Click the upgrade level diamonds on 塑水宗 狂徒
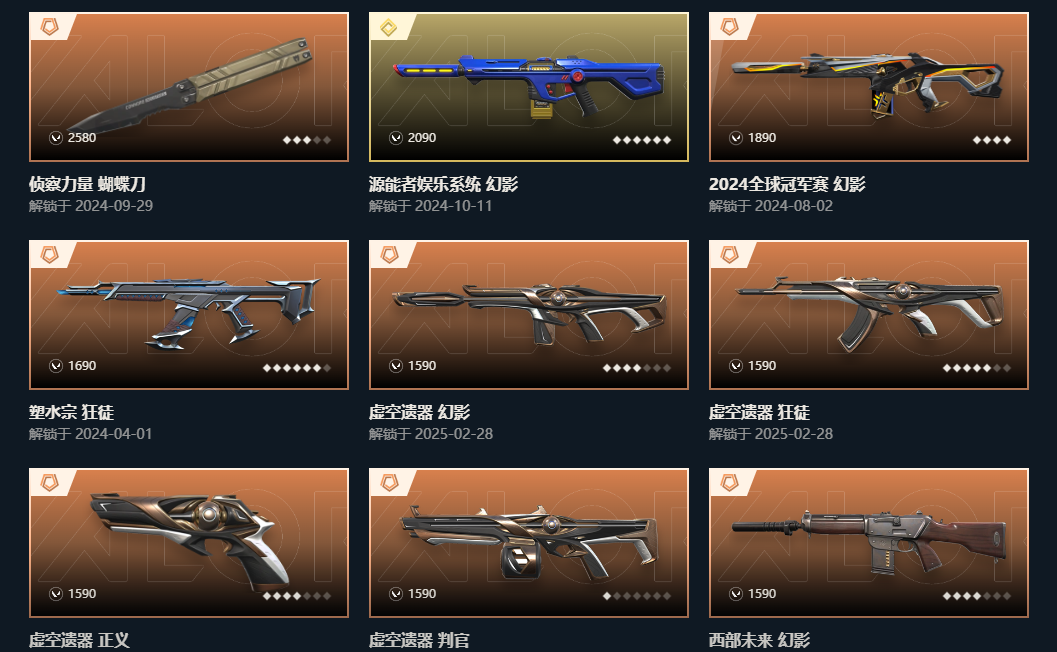The height and width of the screenshot is (652, 1057). (x=297, y=368)
